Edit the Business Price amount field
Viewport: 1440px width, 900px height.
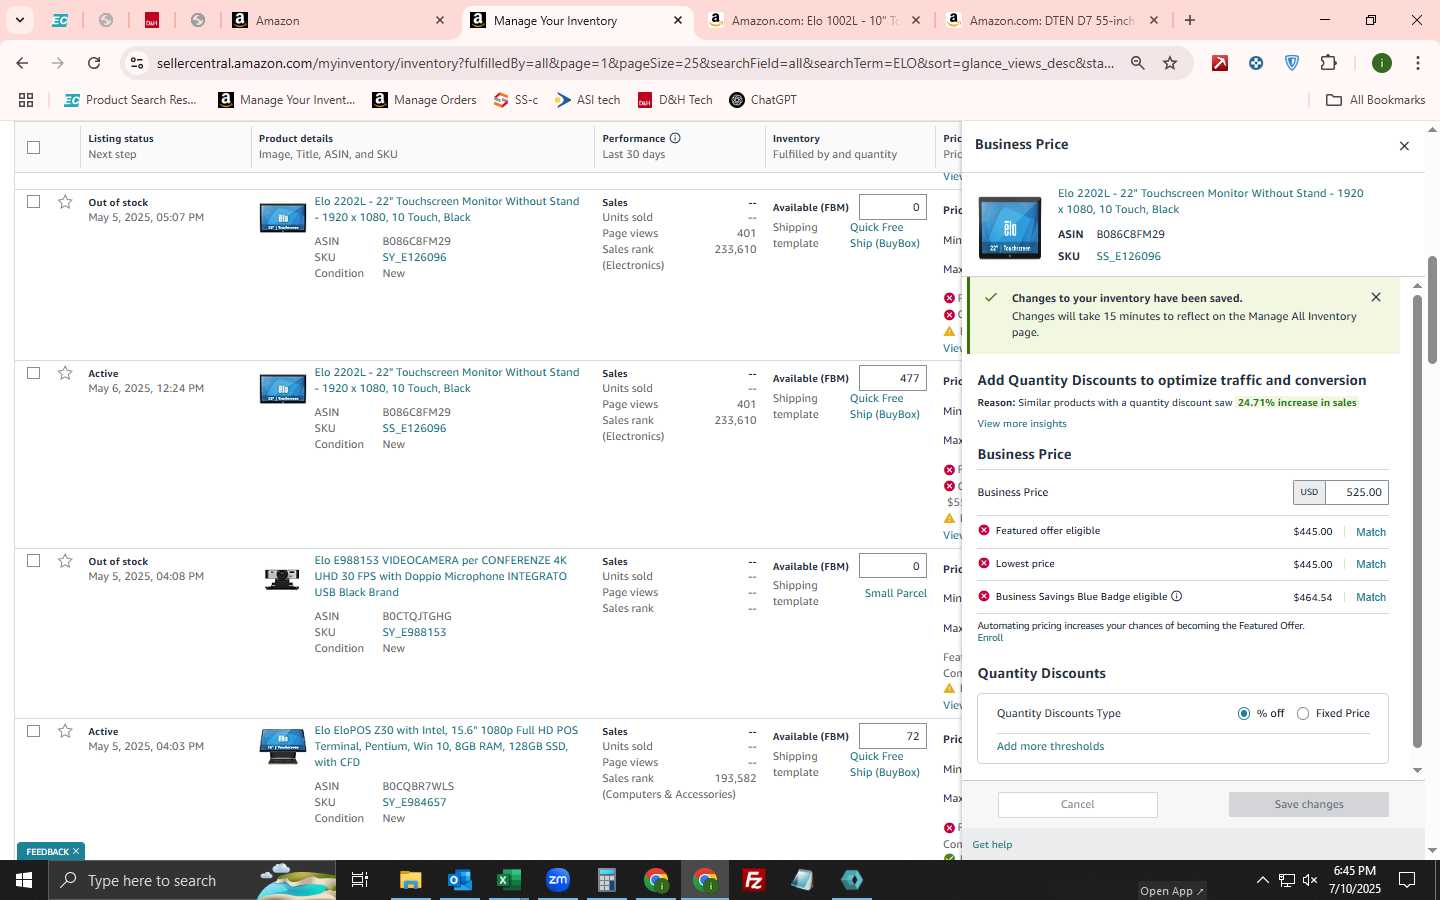[x=1356, y=492]
